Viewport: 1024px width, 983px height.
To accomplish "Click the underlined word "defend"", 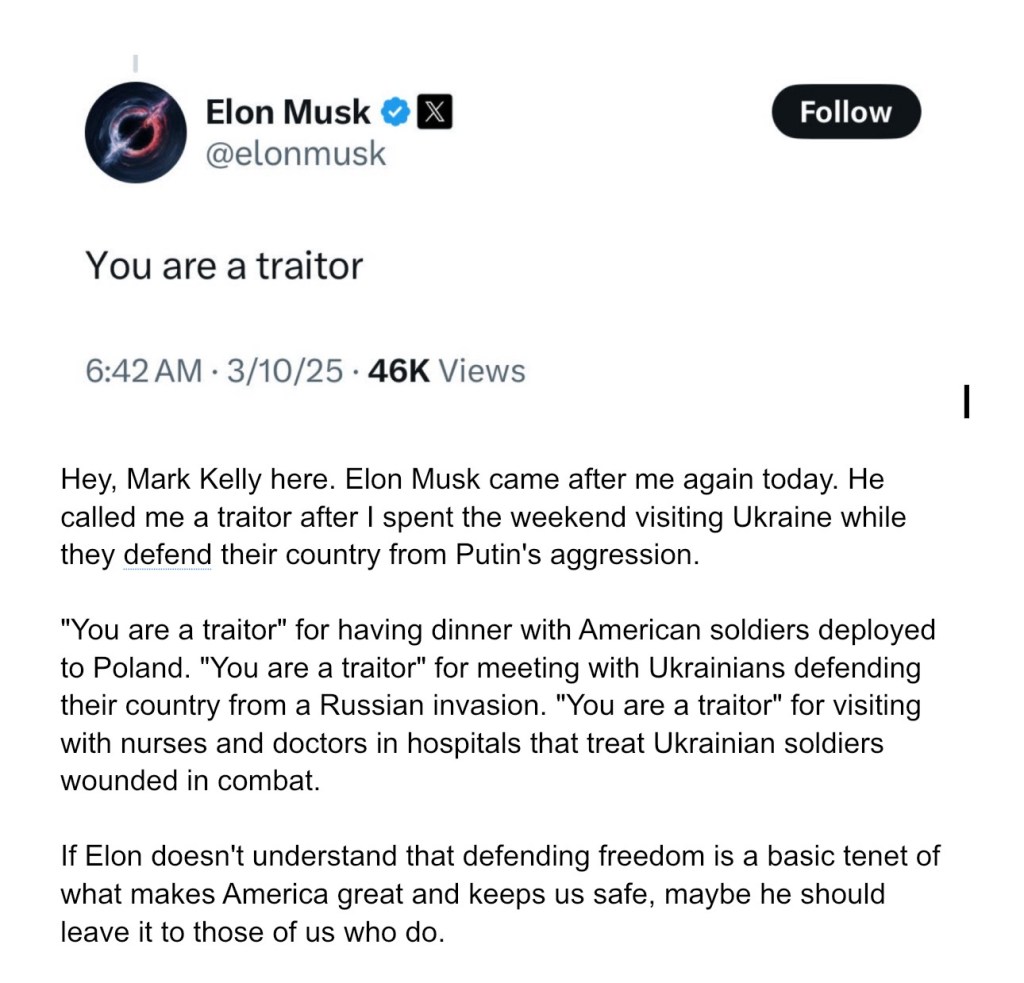I will pyautogui.click(x=167, y=555).
